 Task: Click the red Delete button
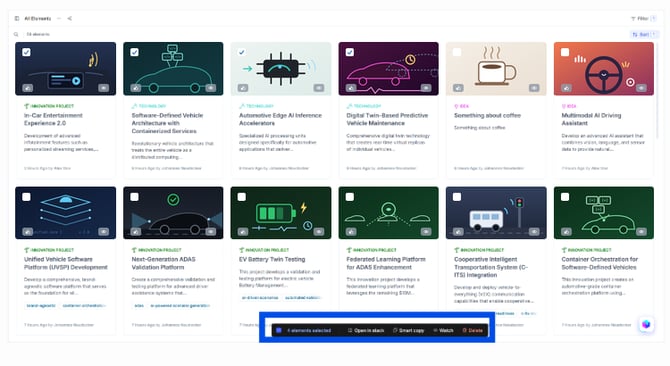tap(473, 331)
